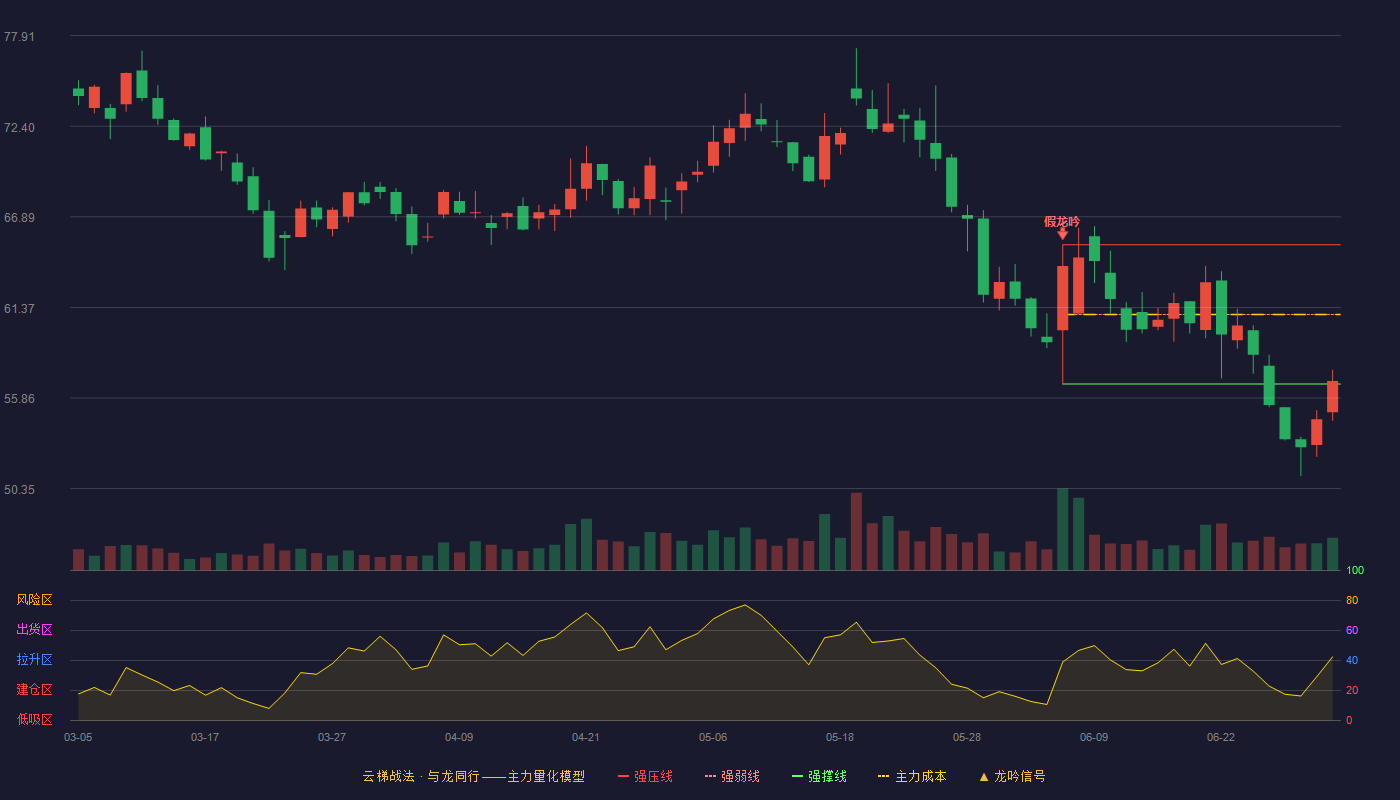Image resolution: width=1400 pixels, height=800 pixels.
Task: Click the 66.89 price axis label
Action: click(x=19, y=218)
